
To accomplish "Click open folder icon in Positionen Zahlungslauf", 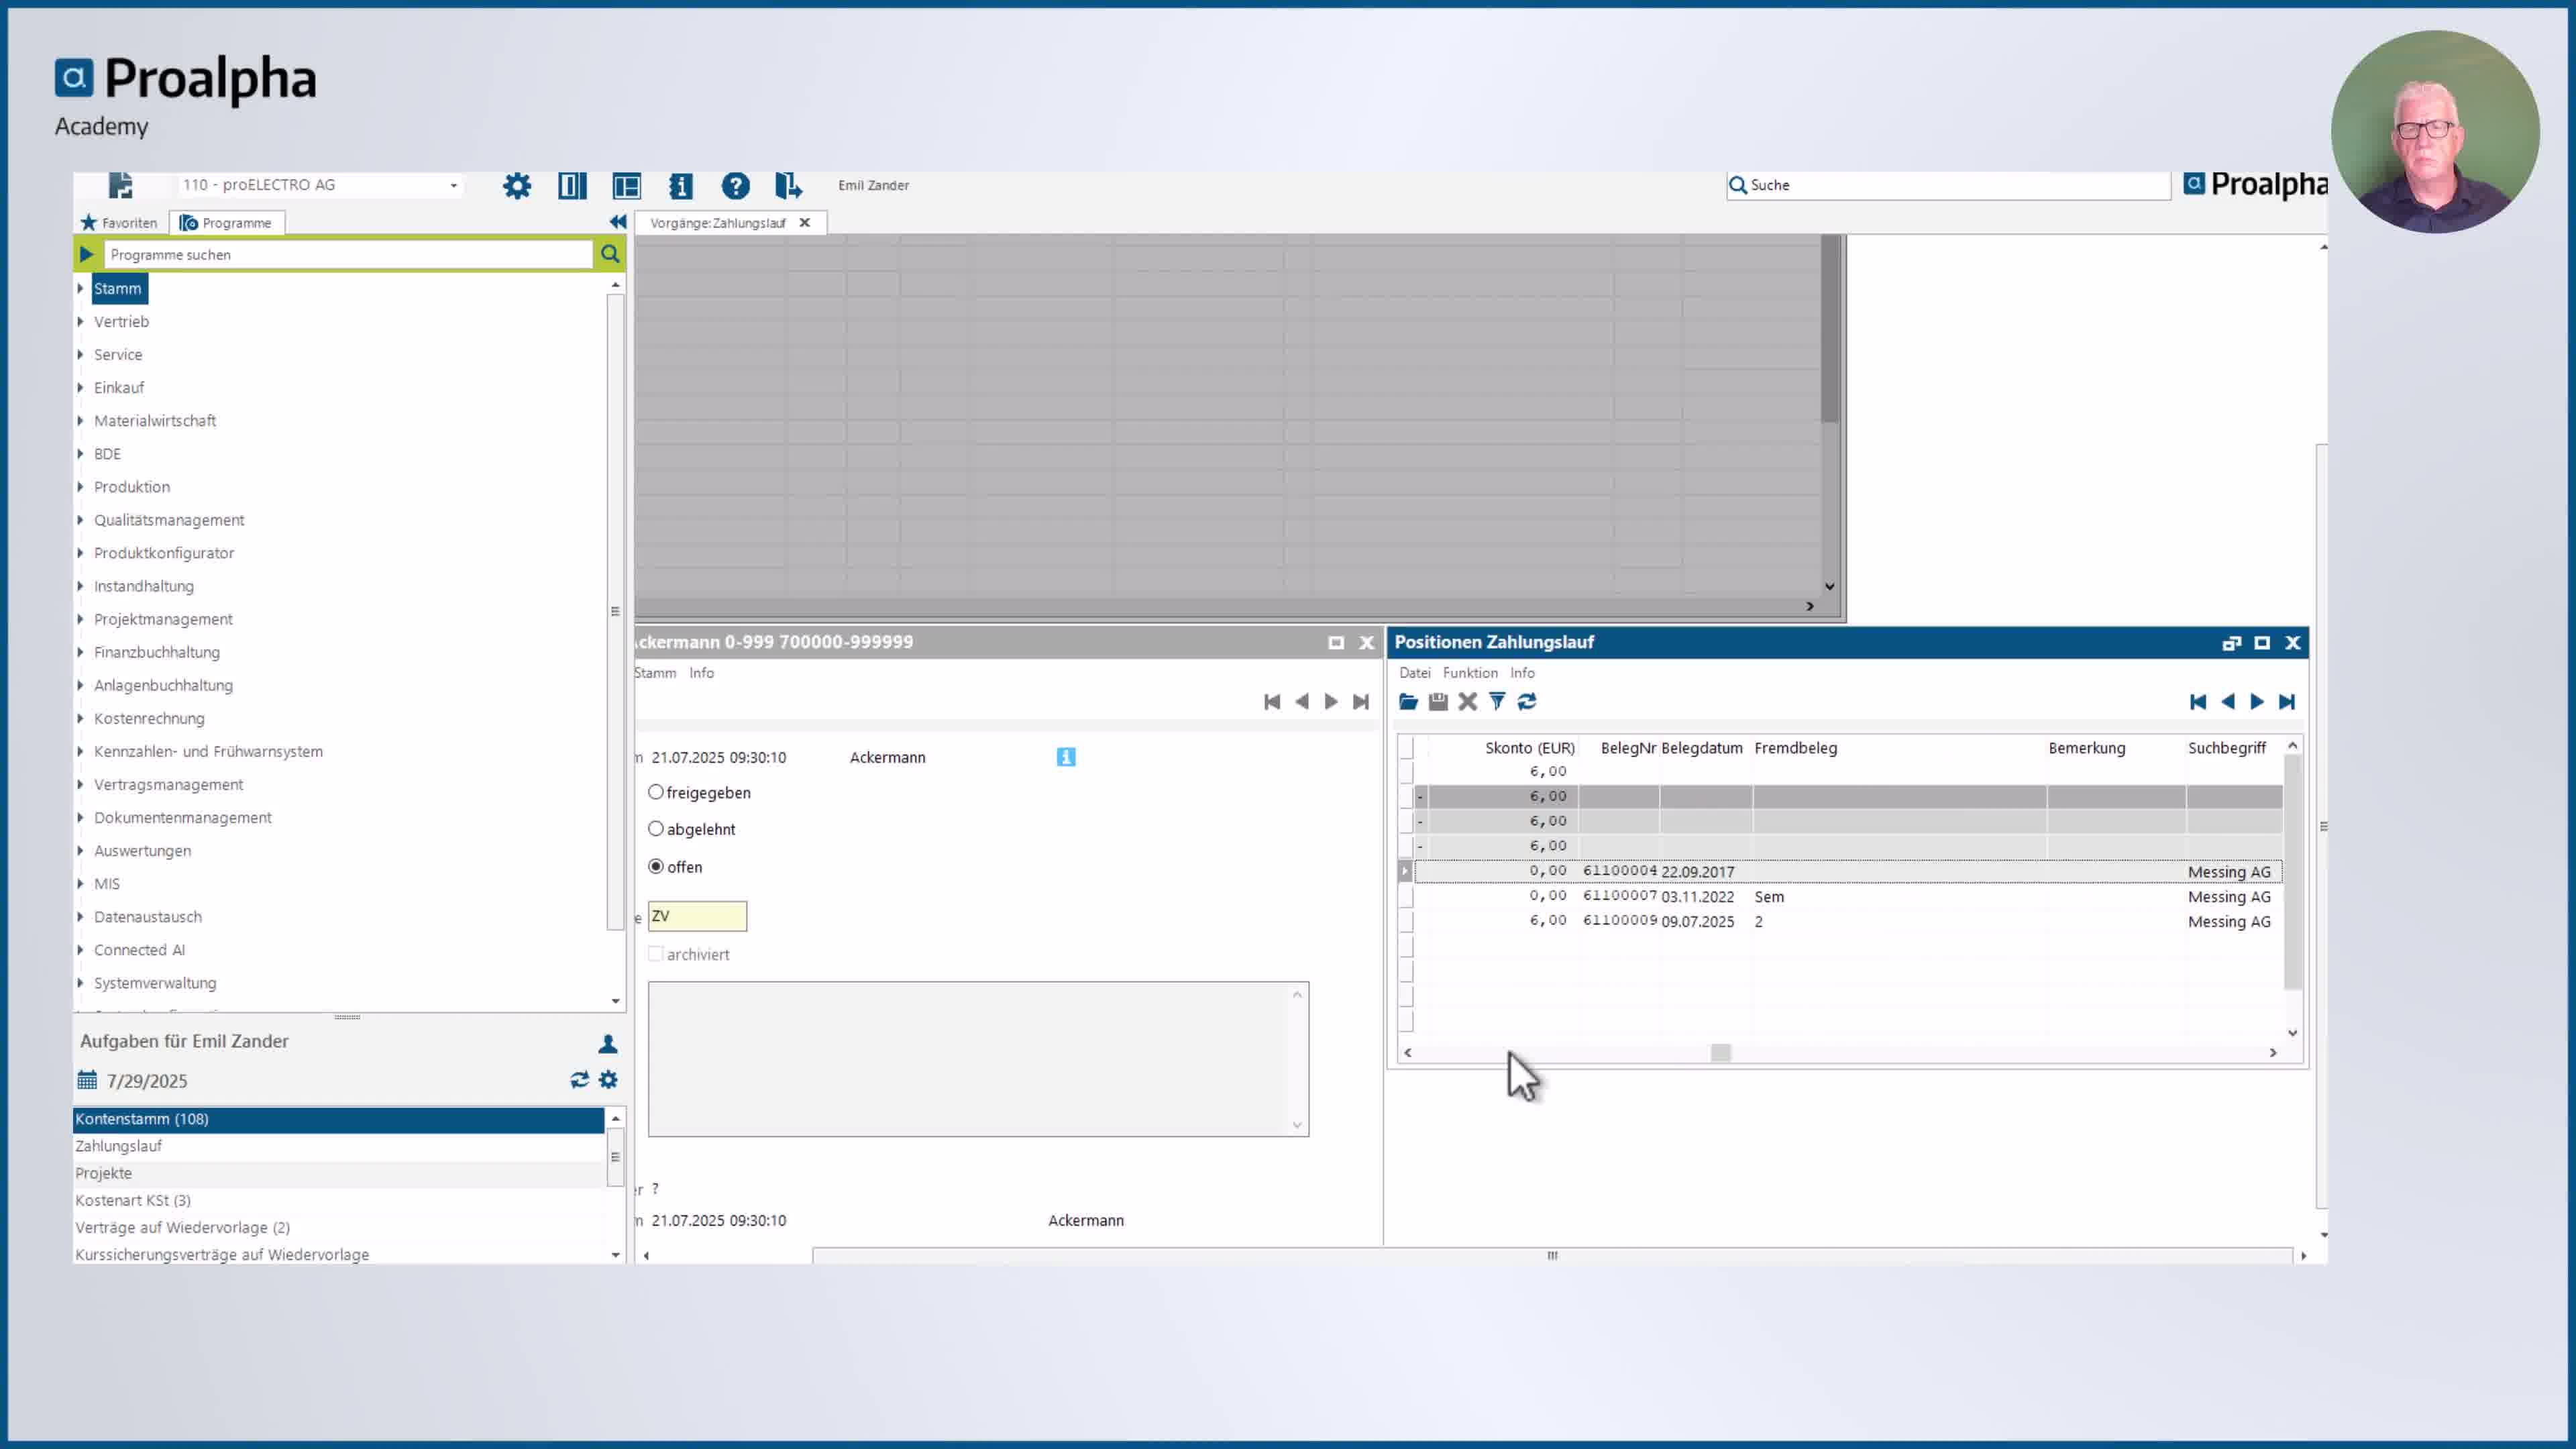I will (1408, 701).
